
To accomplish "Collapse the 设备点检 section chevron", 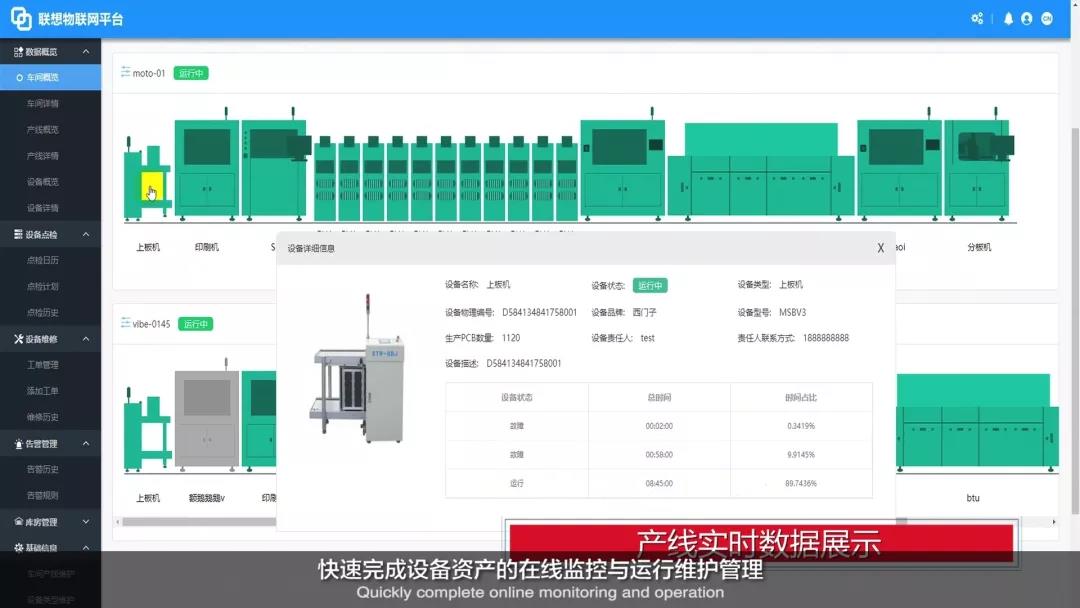I will tap(86, 234).
